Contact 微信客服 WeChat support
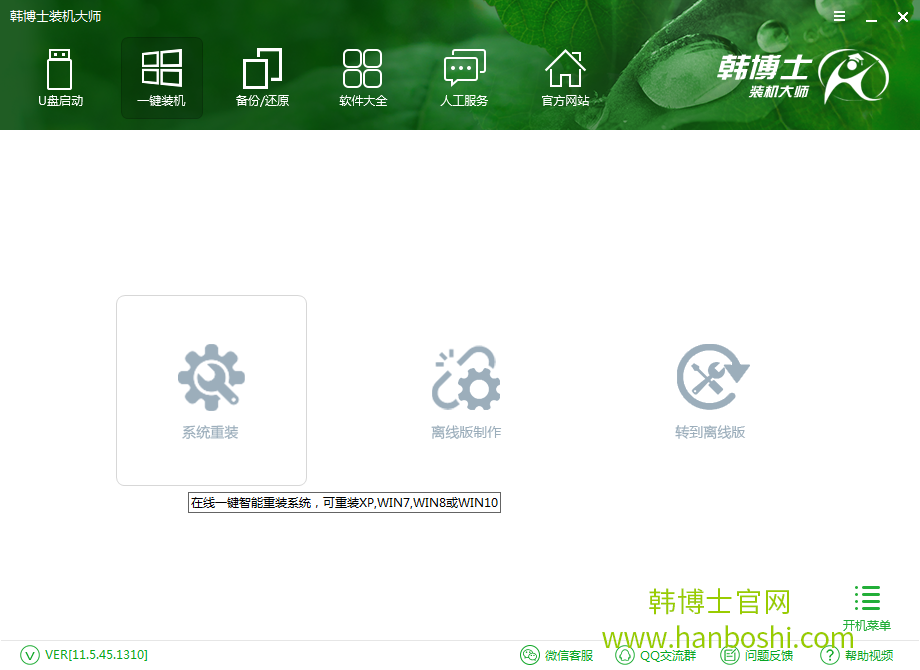920x670 pixels. click(556, 655)
